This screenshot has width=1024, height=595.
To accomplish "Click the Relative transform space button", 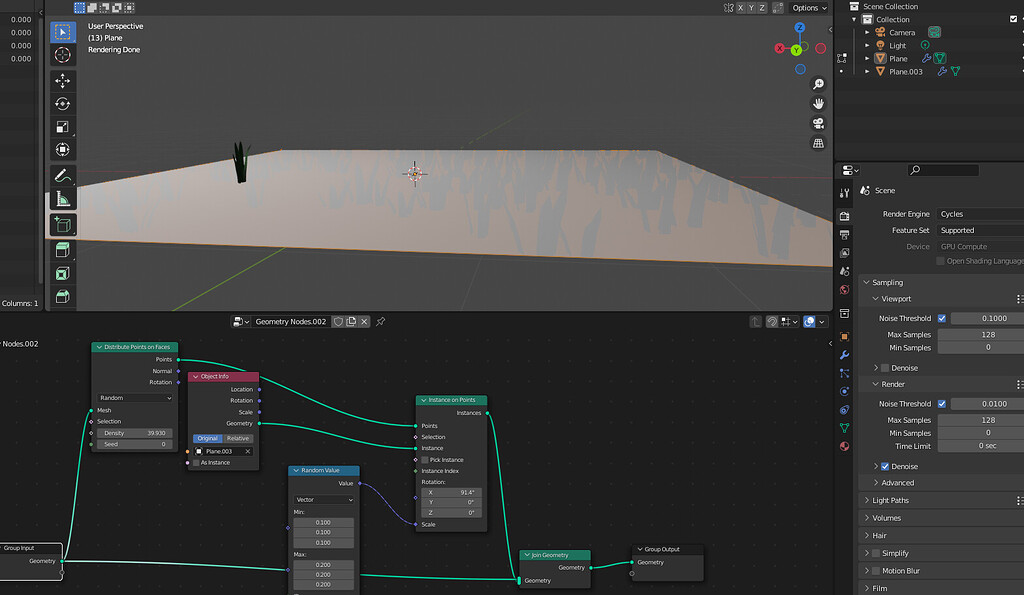I will point(238,438).
